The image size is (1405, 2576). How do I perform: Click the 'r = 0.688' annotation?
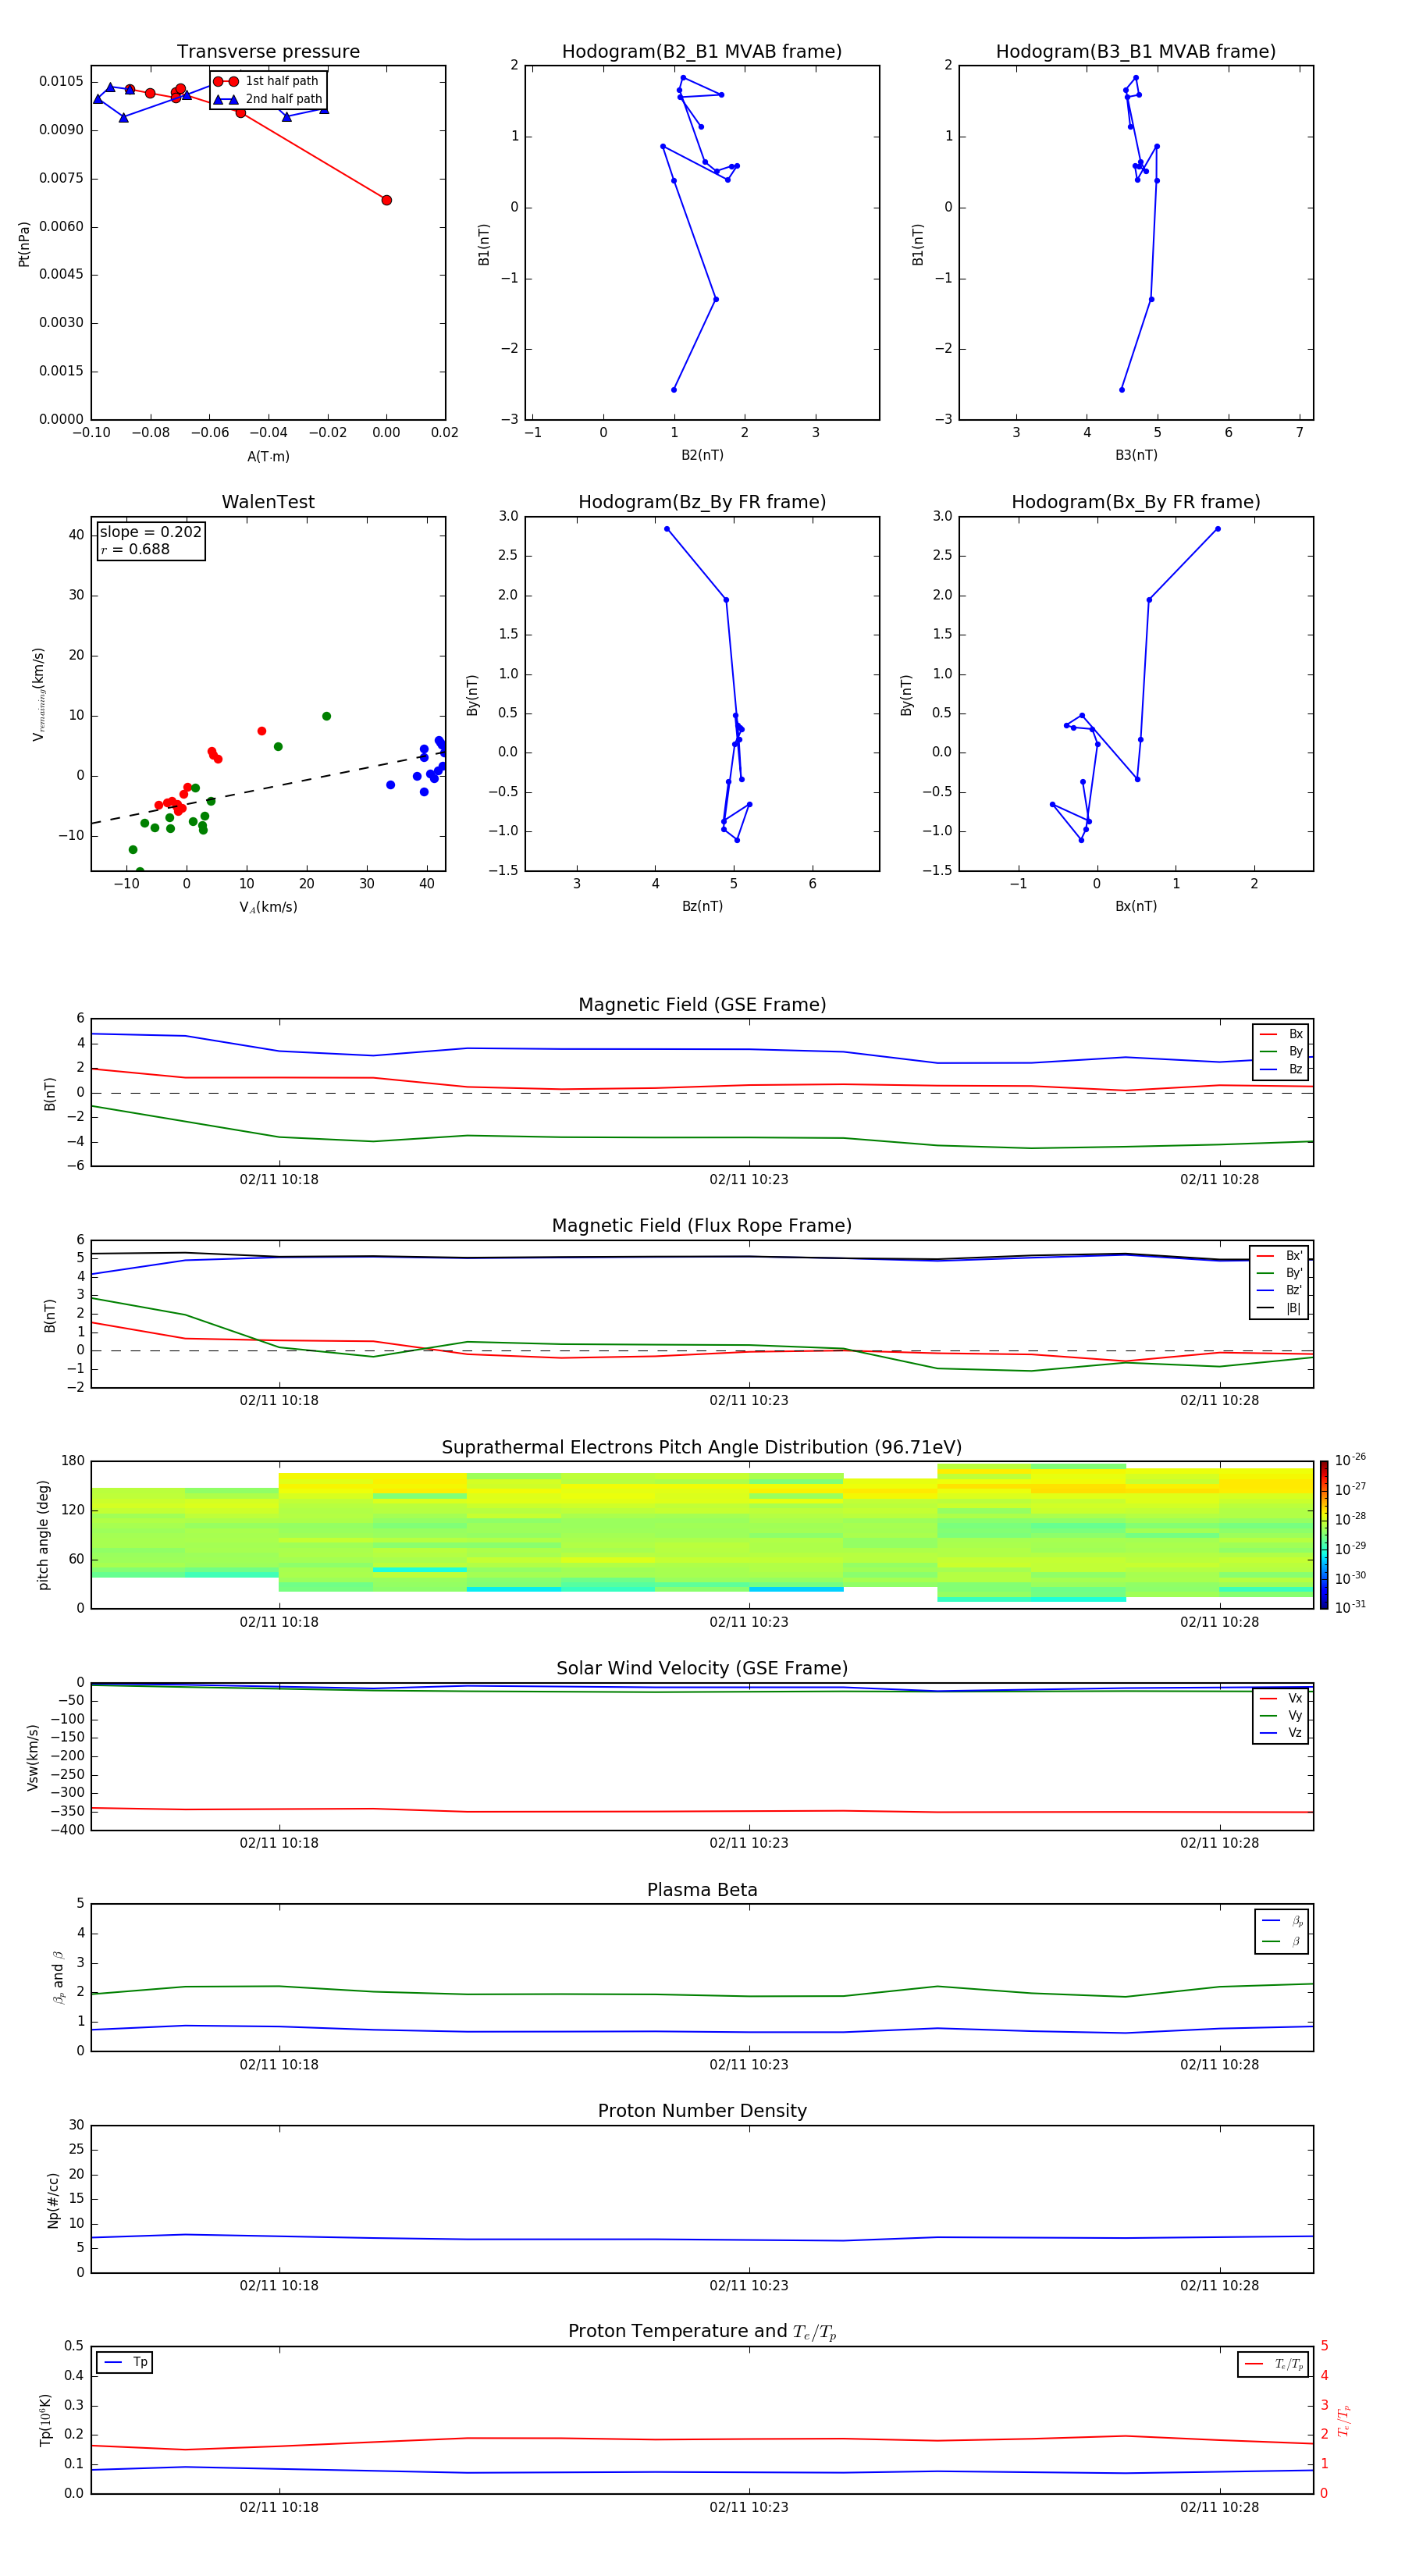click(135, 549)
